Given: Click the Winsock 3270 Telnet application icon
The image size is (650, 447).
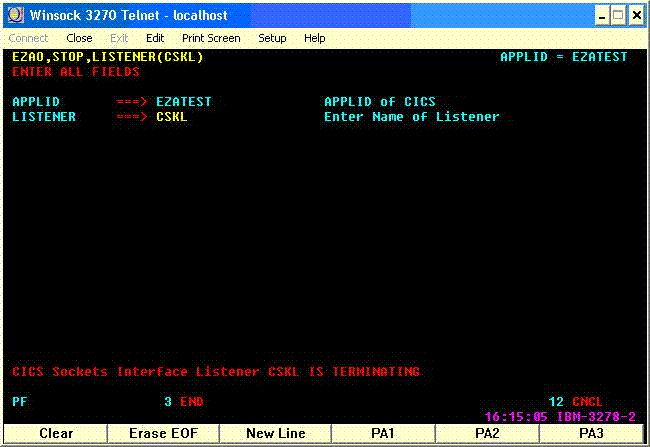Looking at the screenshot, I should [x=15, y=15].
